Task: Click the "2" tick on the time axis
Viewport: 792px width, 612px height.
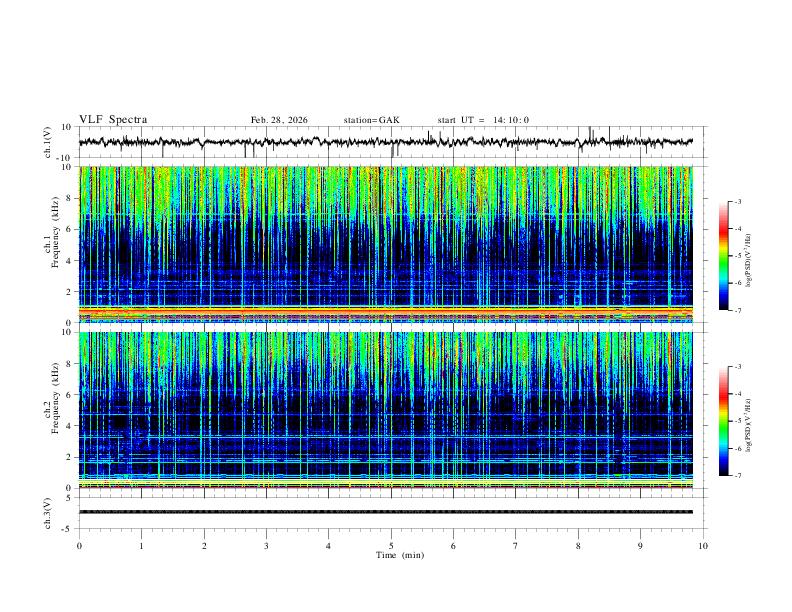Action: (x=204, y=546)
